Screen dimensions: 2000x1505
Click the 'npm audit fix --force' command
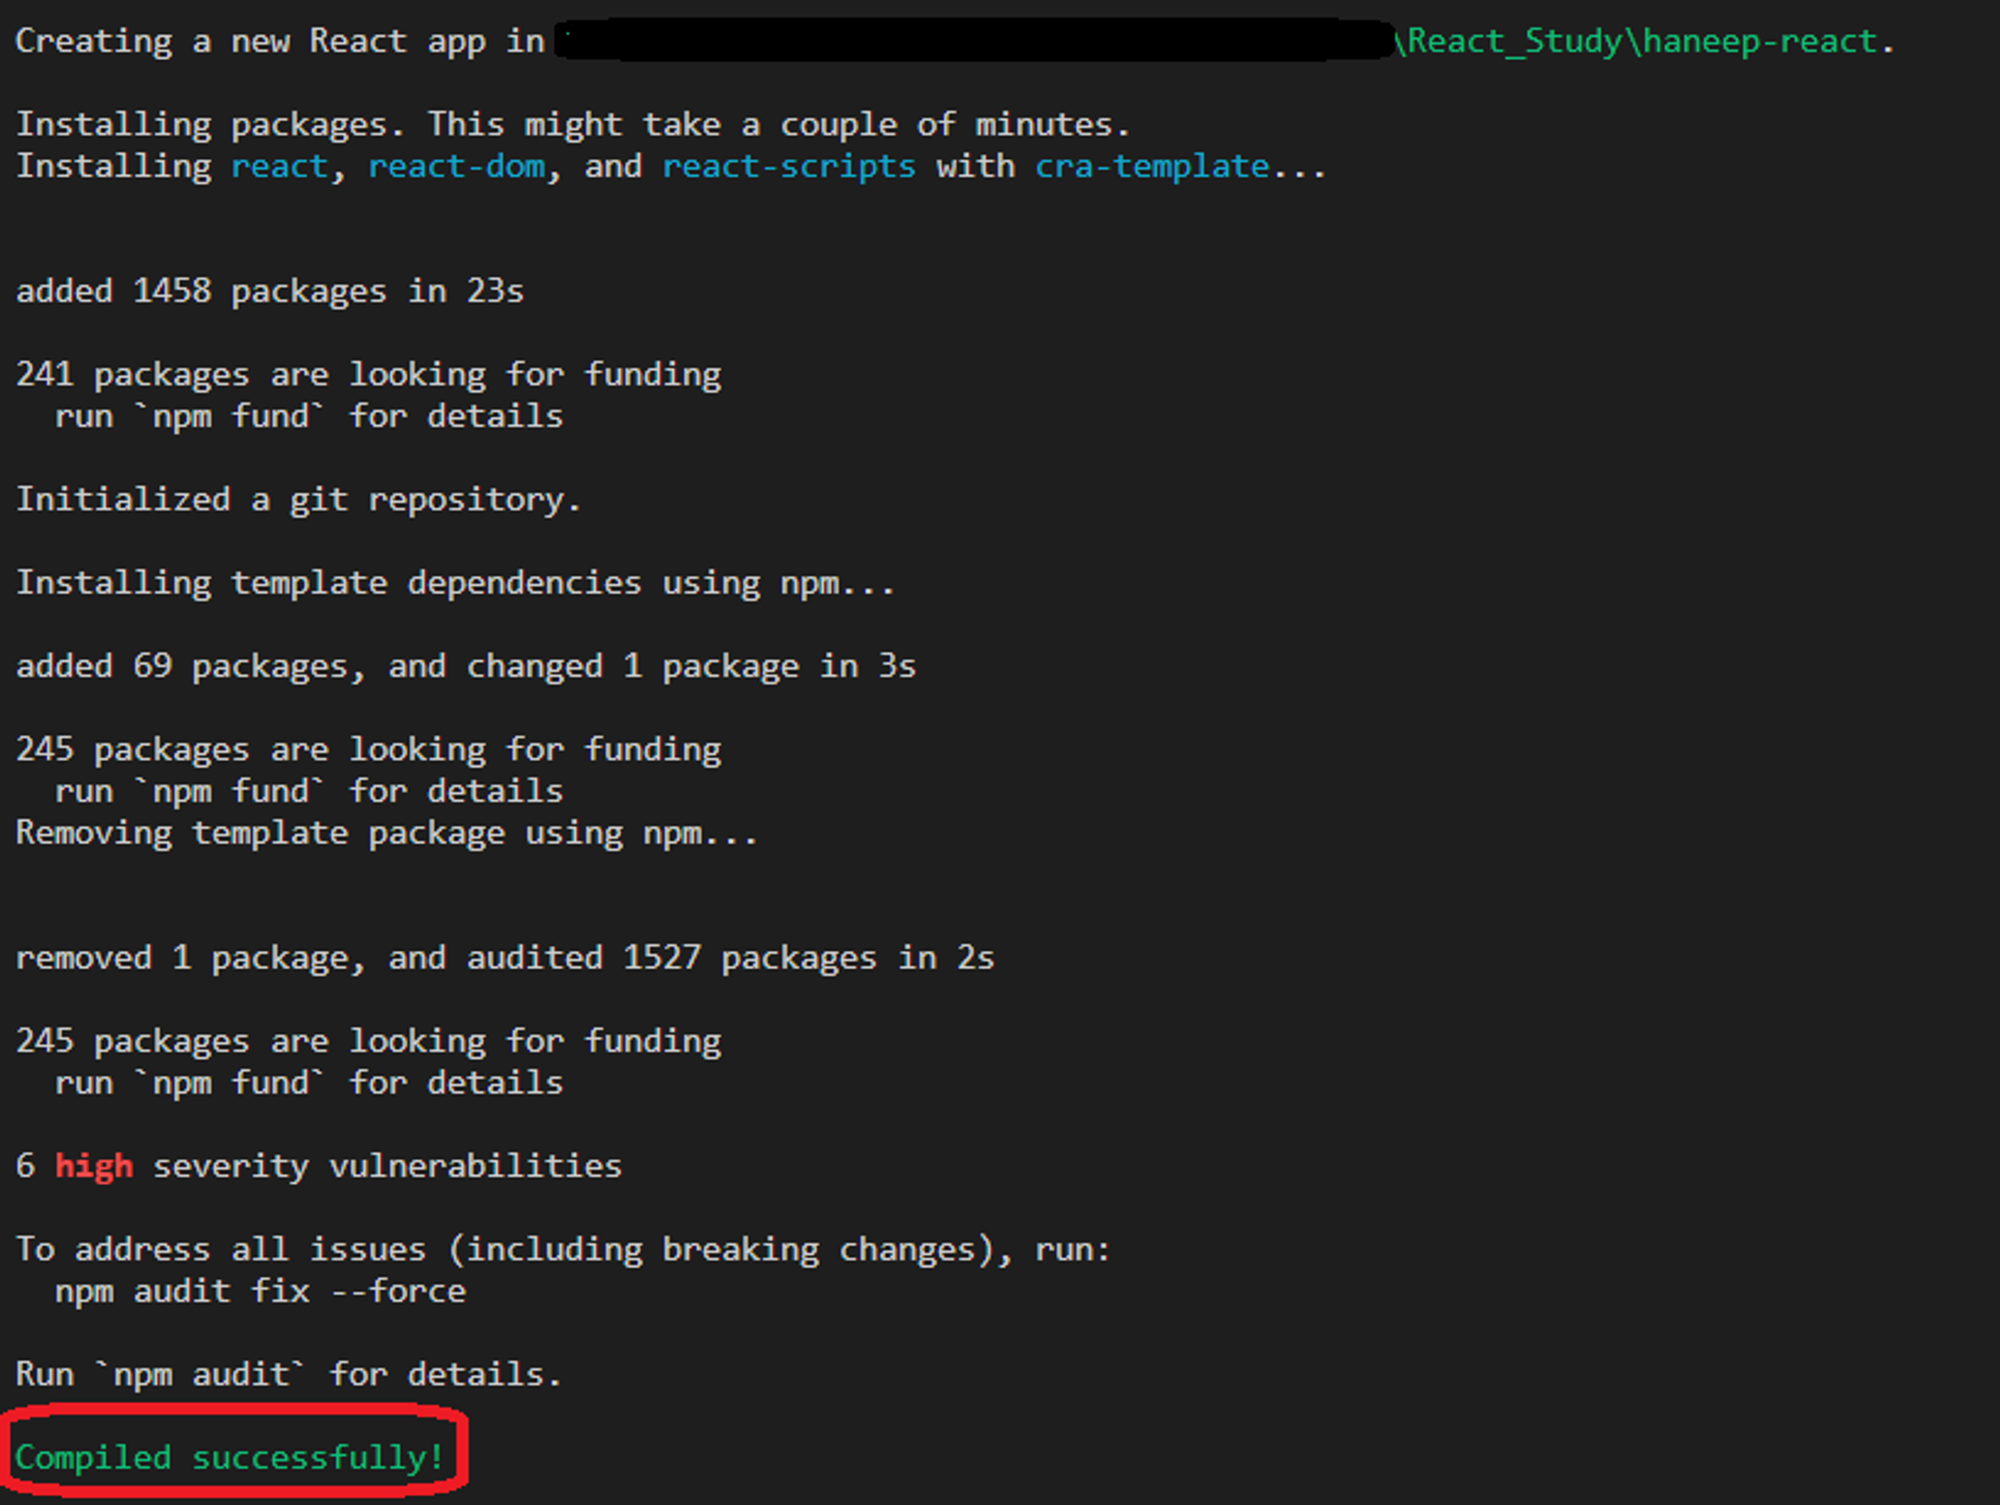point(260,1291)
